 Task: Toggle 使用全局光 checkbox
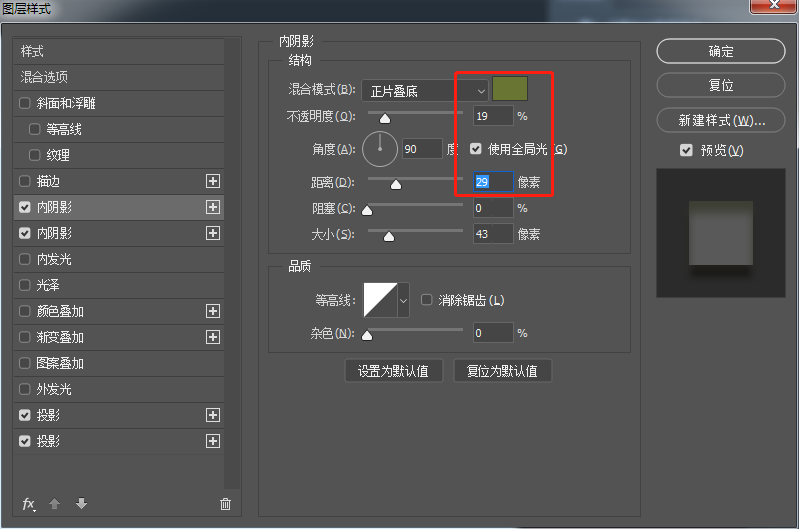pyautogui.click(x=475, y=149)
